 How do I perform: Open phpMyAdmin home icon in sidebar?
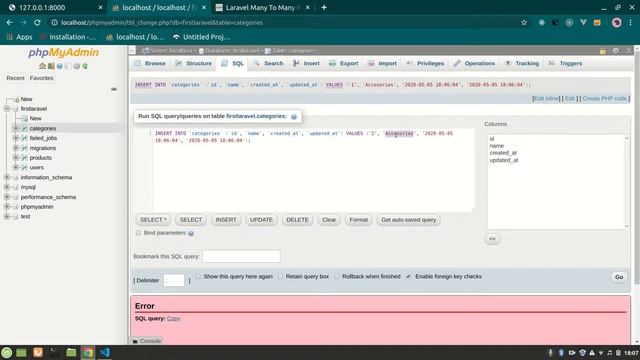point(42,66)
